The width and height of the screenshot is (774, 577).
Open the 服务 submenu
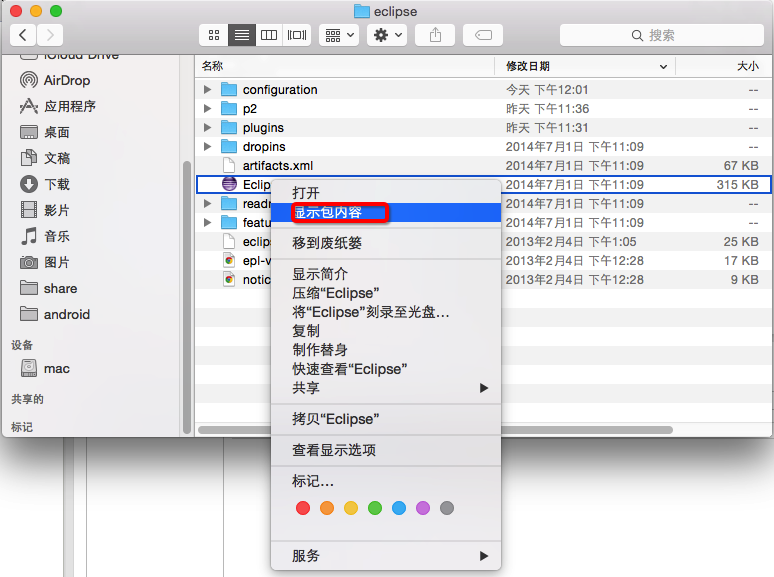[386, 556]
